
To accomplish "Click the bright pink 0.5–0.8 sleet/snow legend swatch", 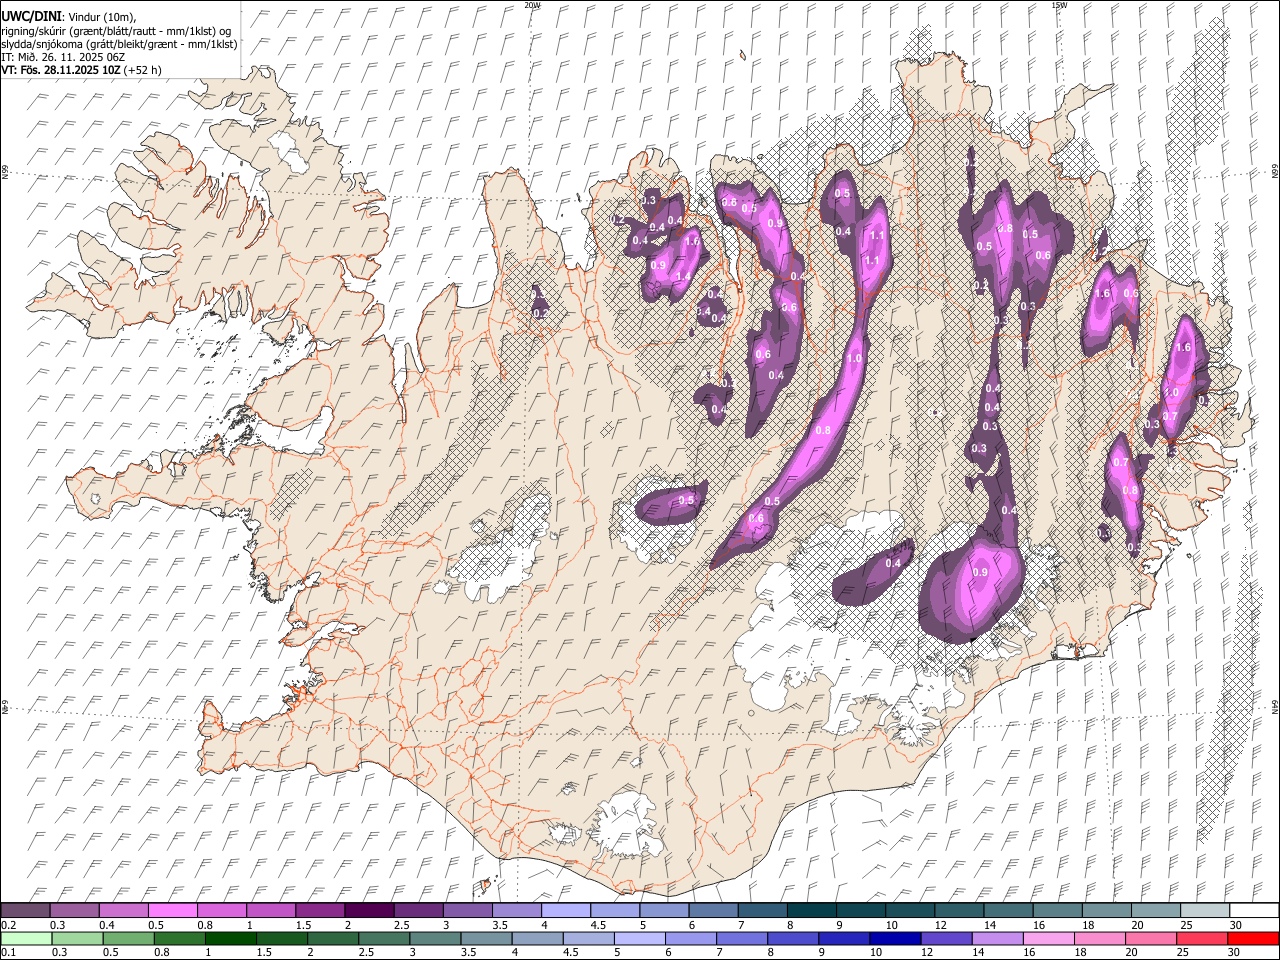I will point(172,911).
